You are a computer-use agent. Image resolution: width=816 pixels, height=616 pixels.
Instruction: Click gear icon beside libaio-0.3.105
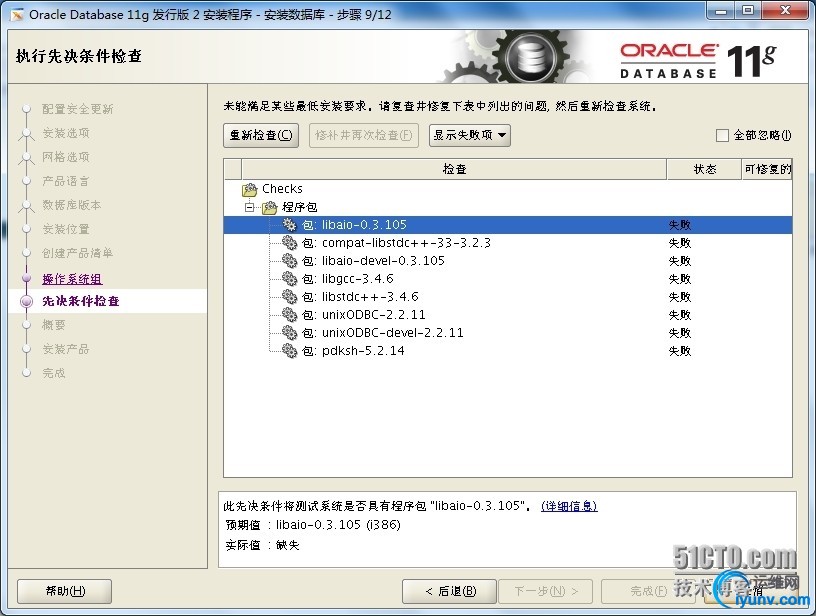[x=289, y=225]
